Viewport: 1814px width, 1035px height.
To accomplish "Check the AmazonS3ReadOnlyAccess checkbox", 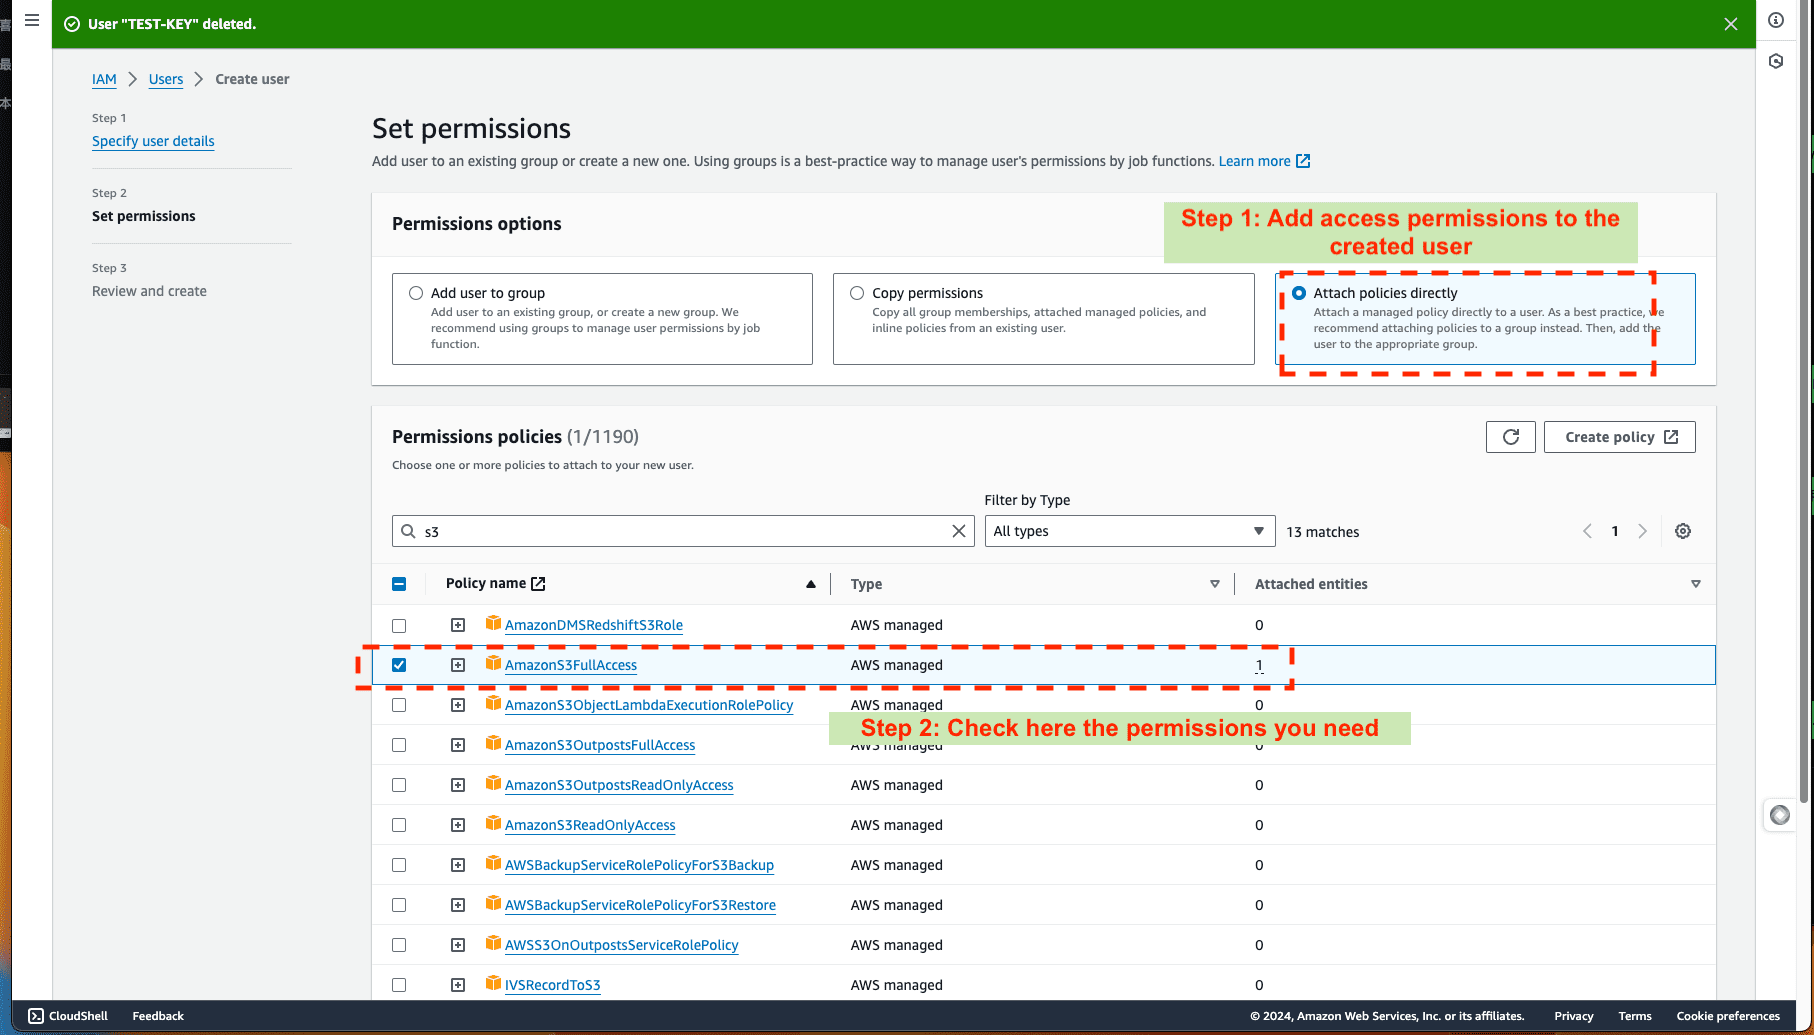I will tap(399, 825).
